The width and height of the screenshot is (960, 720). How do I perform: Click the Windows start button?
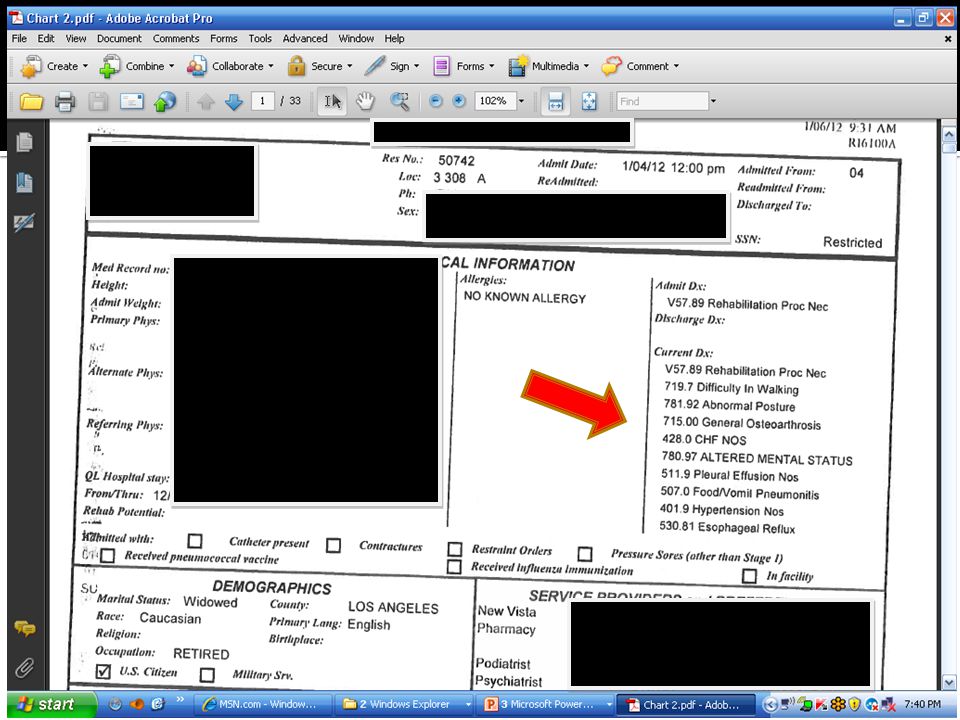tap(51, 704)
